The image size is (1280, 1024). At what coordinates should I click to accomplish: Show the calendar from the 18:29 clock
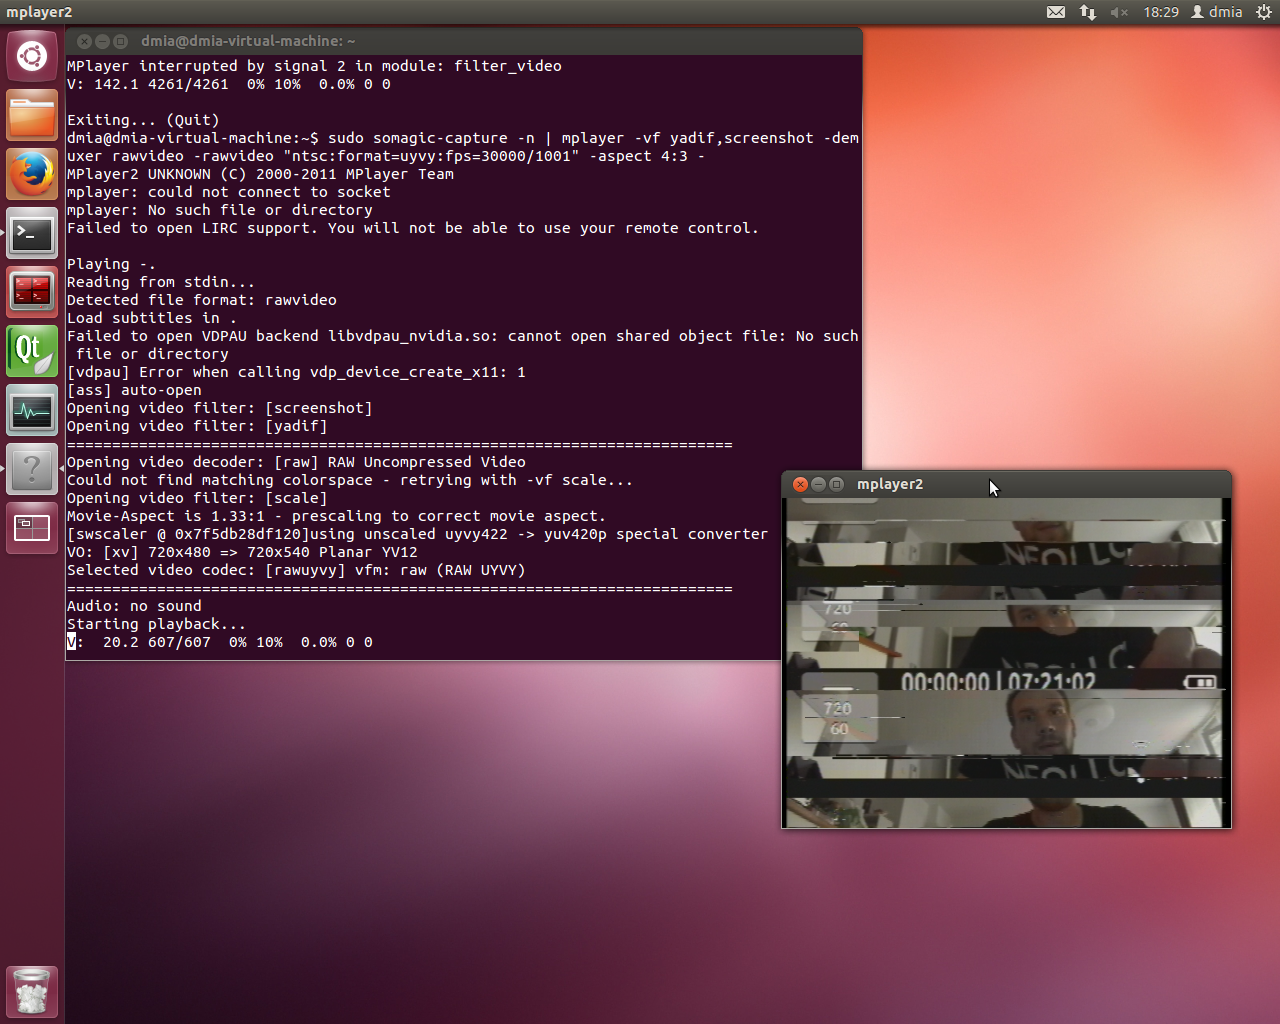[1161, 12]
